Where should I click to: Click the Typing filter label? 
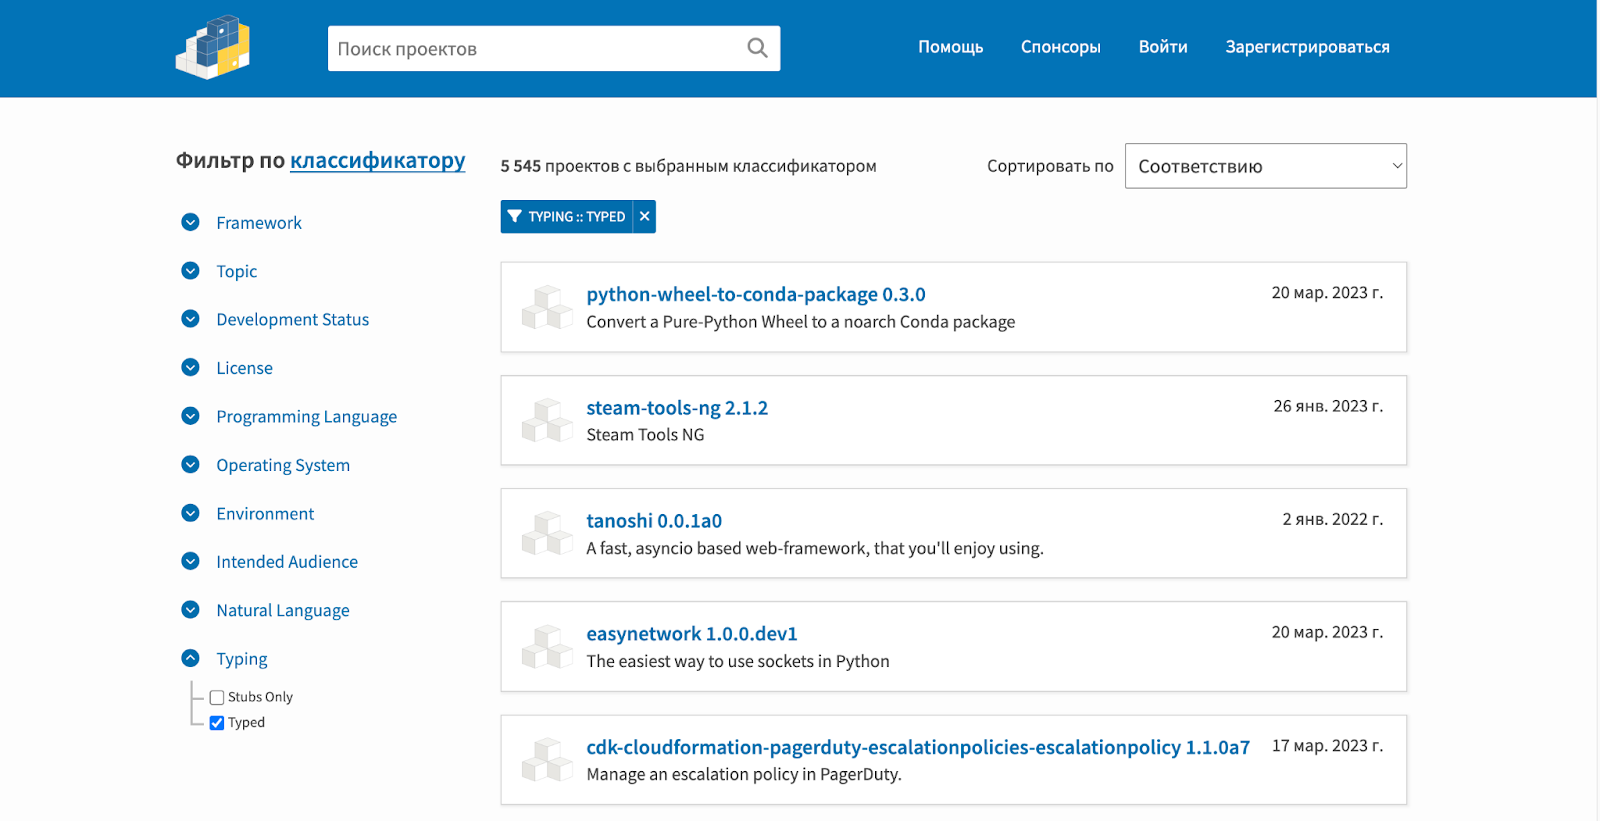pyautogui.click(x=242, y=659)
